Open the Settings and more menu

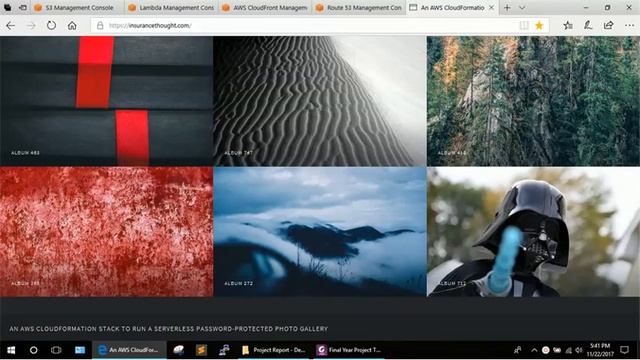pyautogui.click(x=629, y=26)
